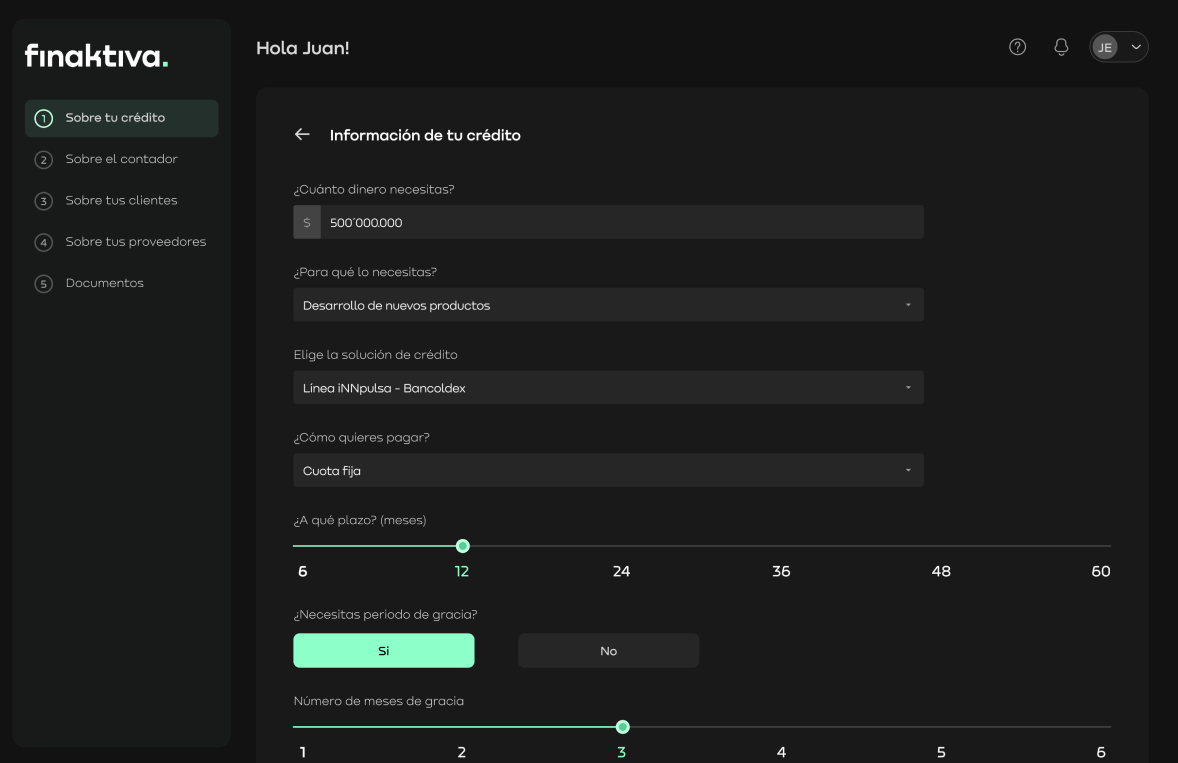Go to Sobre tus clientes step
The width and height of the screenshot is (1178, 763).
pos(122,201)
